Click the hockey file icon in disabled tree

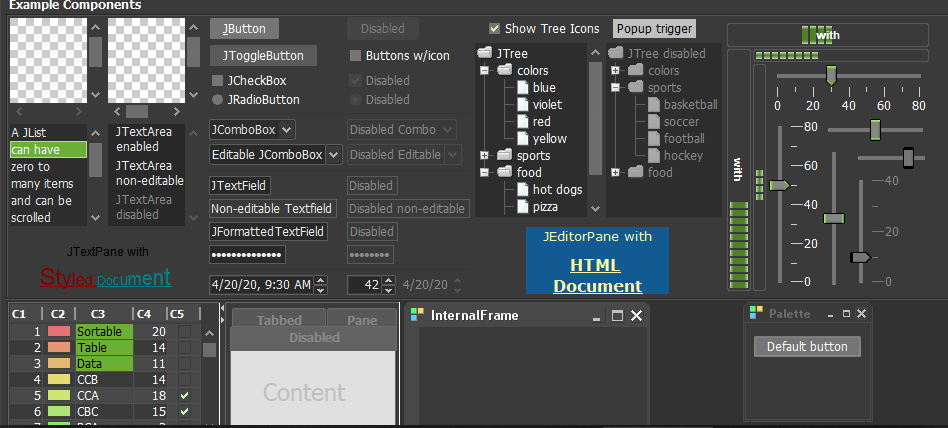click(x=654, y=155)
